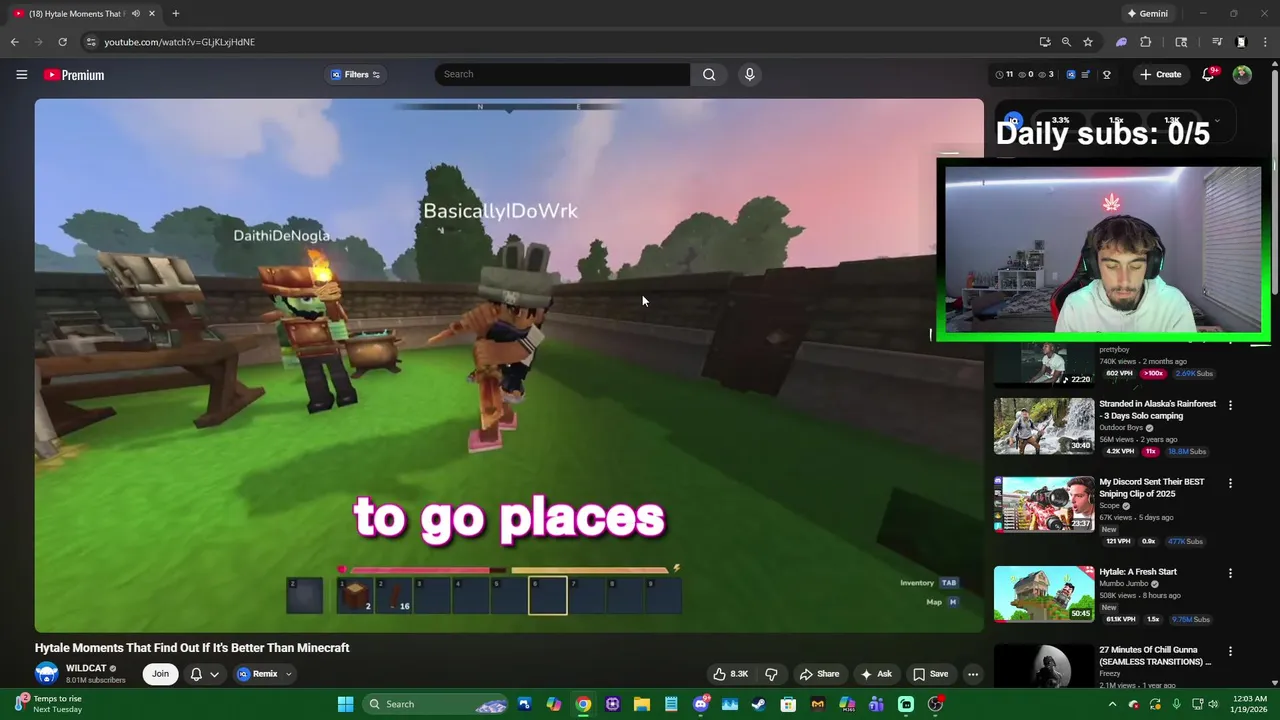Screen dimensions: 1280x720
Task: Save the video to playlist
Action: (x=930, y=674)
